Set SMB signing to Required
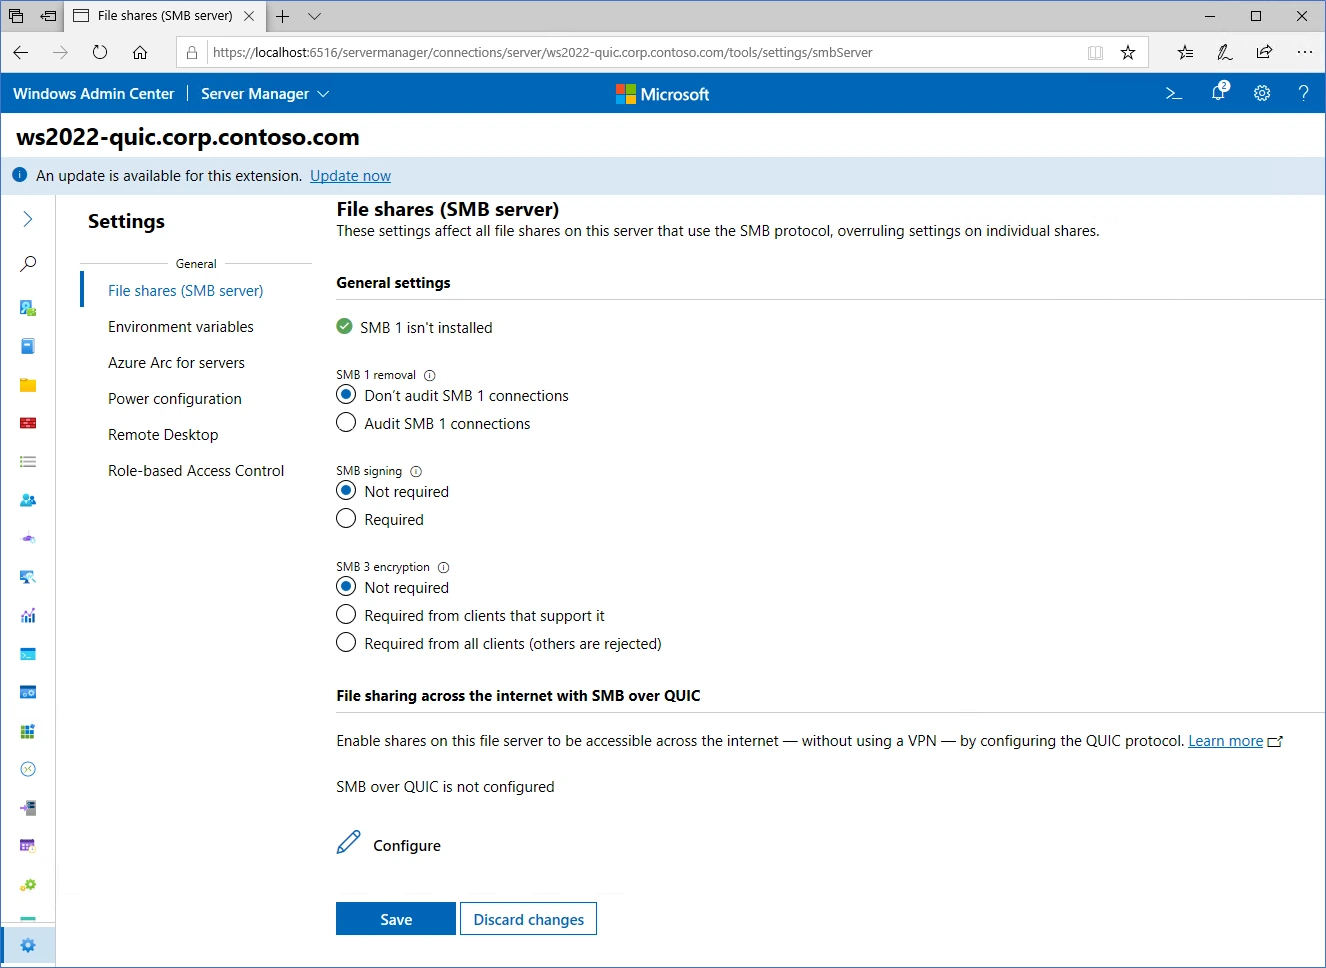This screenshot has width=1326, height=968. pyautogui.click(x=346, y=519)
